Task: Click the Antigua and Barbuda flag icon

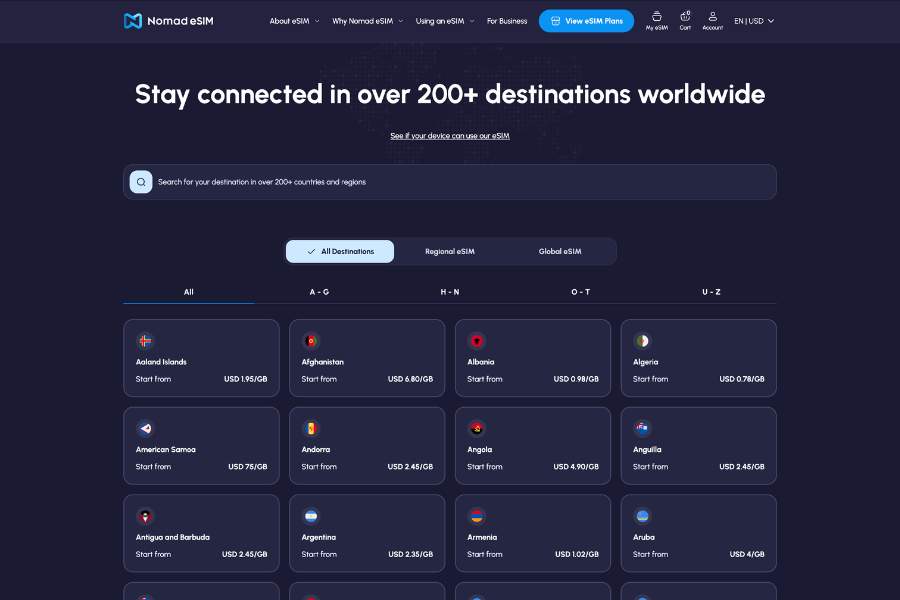Action: pyautogui.click(x=145, y=516)
